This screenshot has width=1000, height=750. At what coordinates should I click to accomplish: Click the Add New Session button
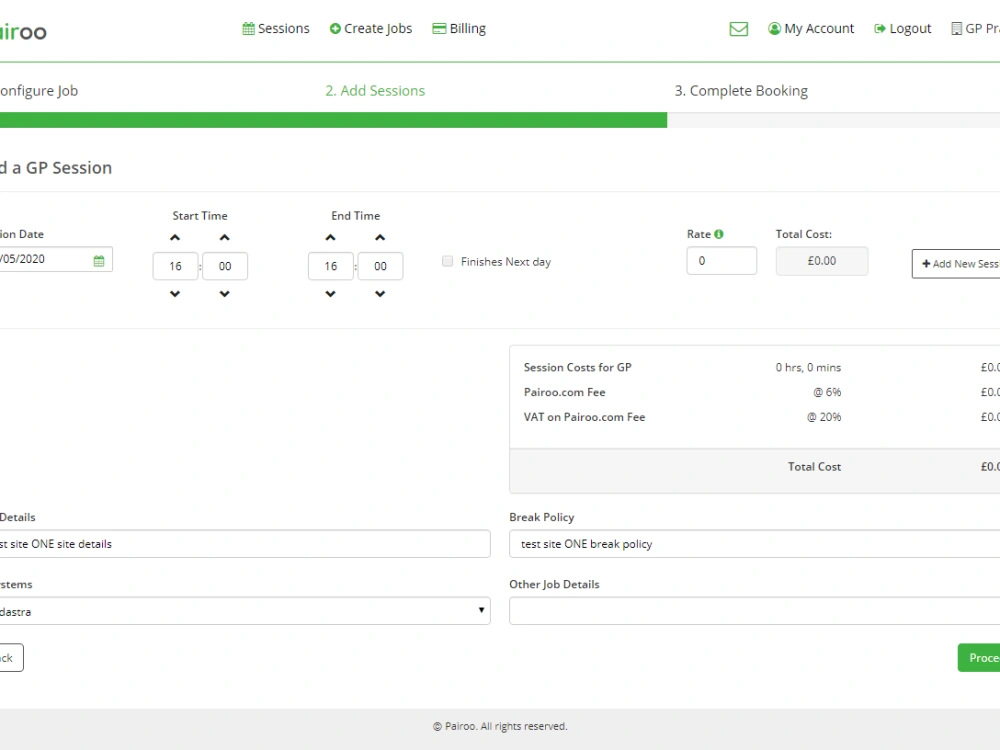click(x=956, y=263)
